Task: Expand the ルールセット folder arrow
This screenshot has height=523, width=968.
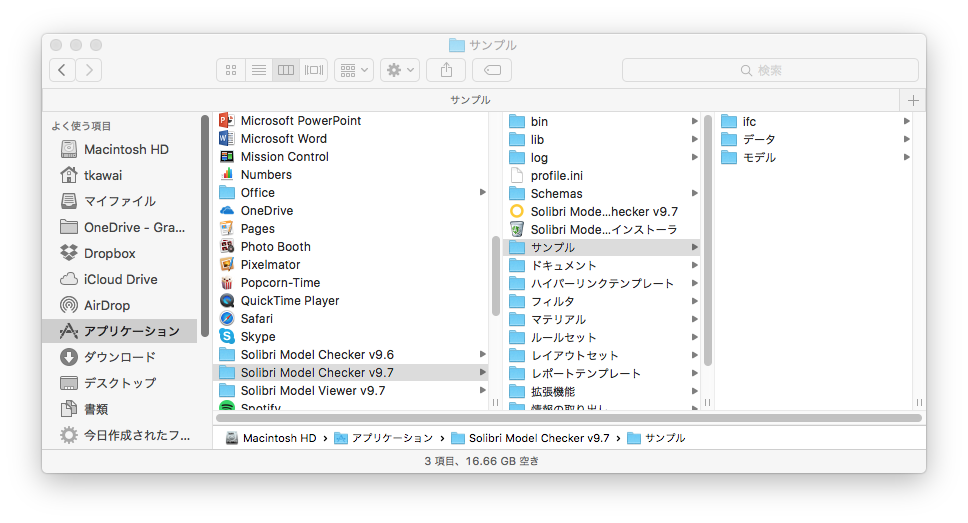Action: click(x=695, y=337)
